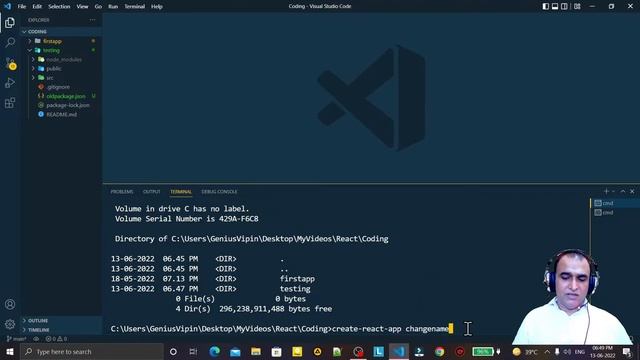Click the new terminal plus icon
The height and width of the screenshot is (360, 640).
(x=606, y=191)
